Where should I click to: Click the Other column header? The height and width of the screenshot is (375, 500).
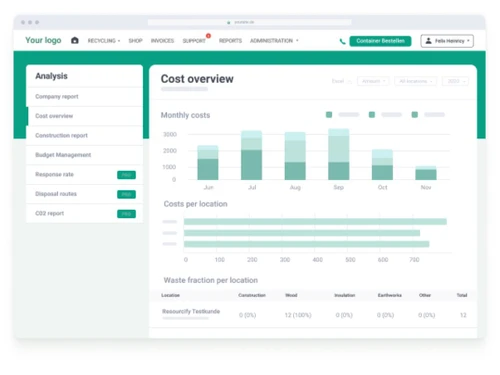pos(425,295)
